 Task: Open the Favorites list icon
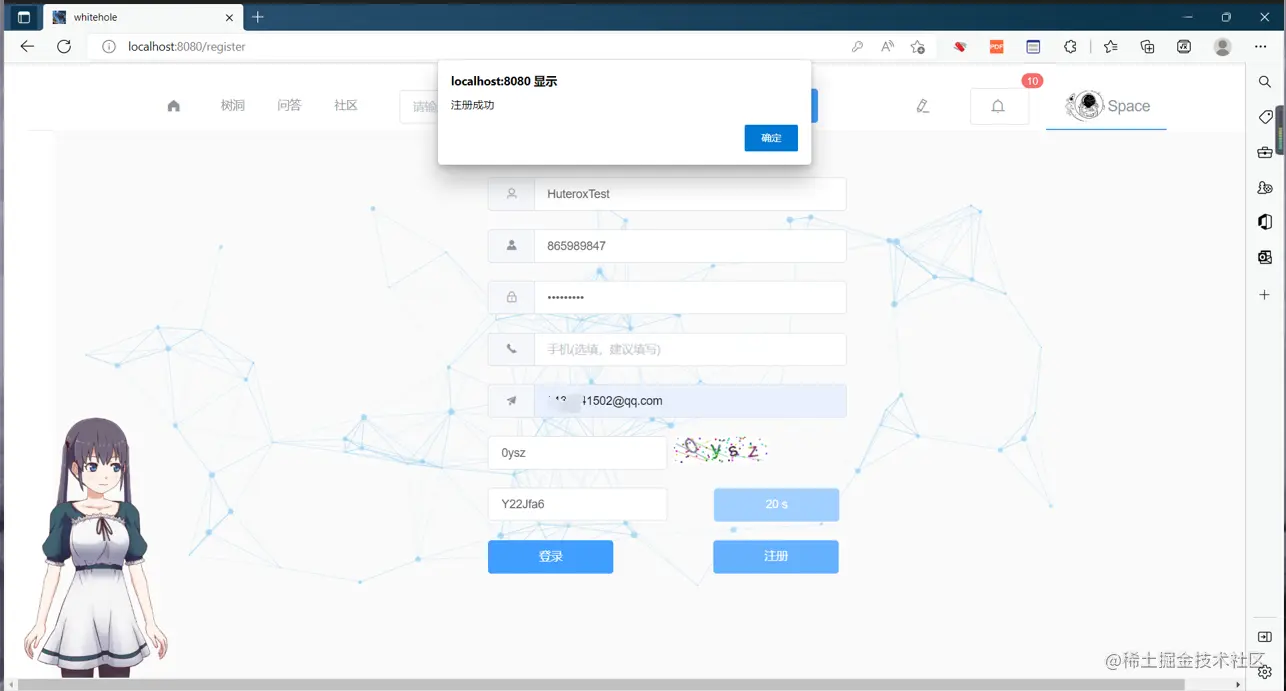[1110, 46]
